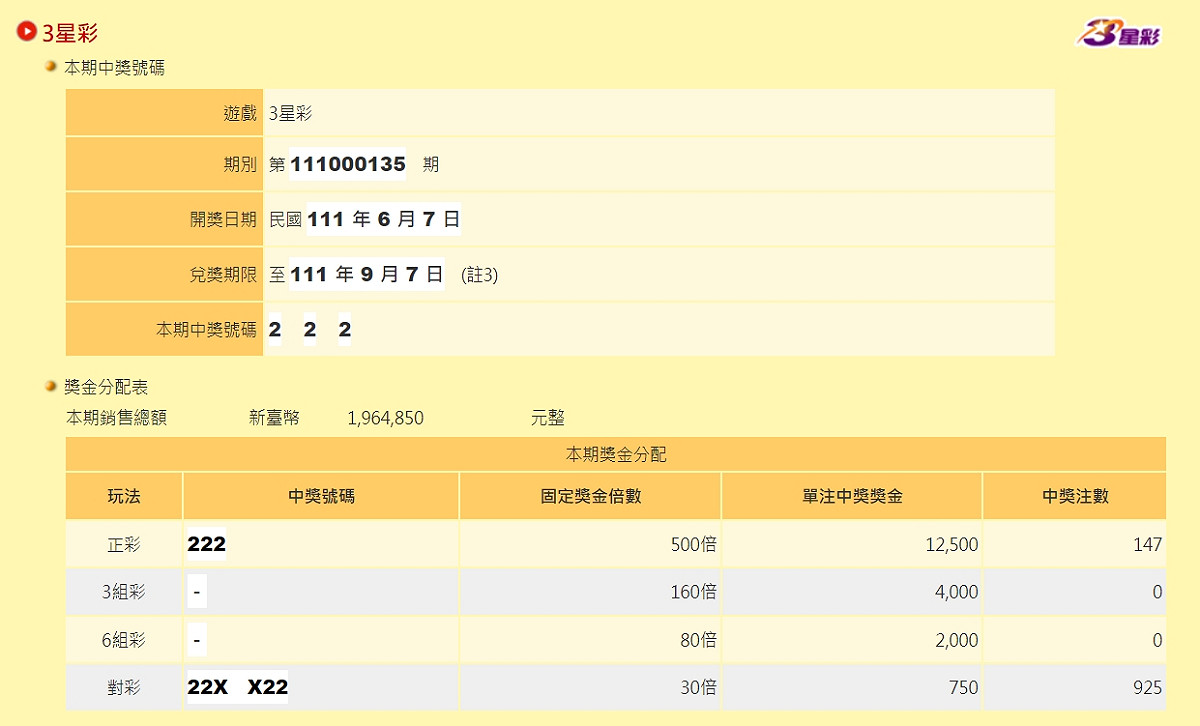This screenshot has width=1200, height=726.
Task: Click the 遊戲 row label
Action: (x=240, y=113)
